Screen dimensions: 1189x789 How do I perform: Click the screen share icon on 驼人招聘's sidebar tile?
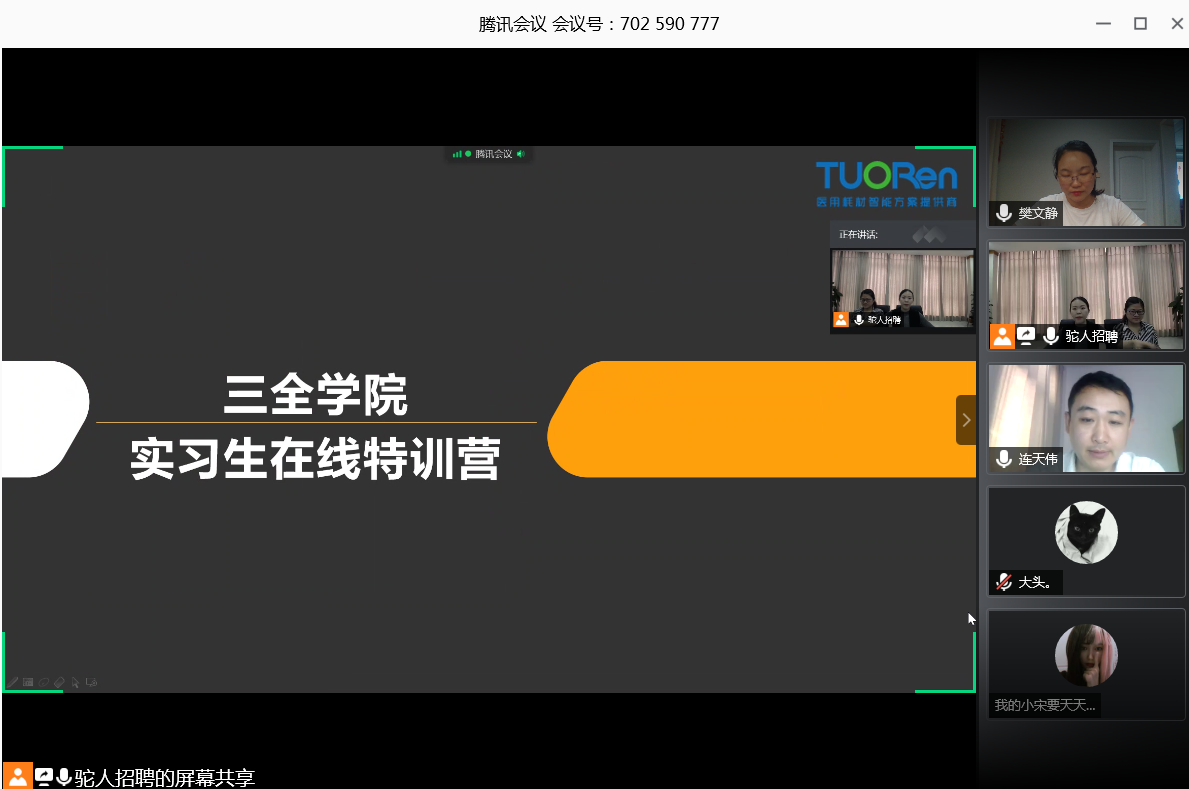[x=1027, y=336]
